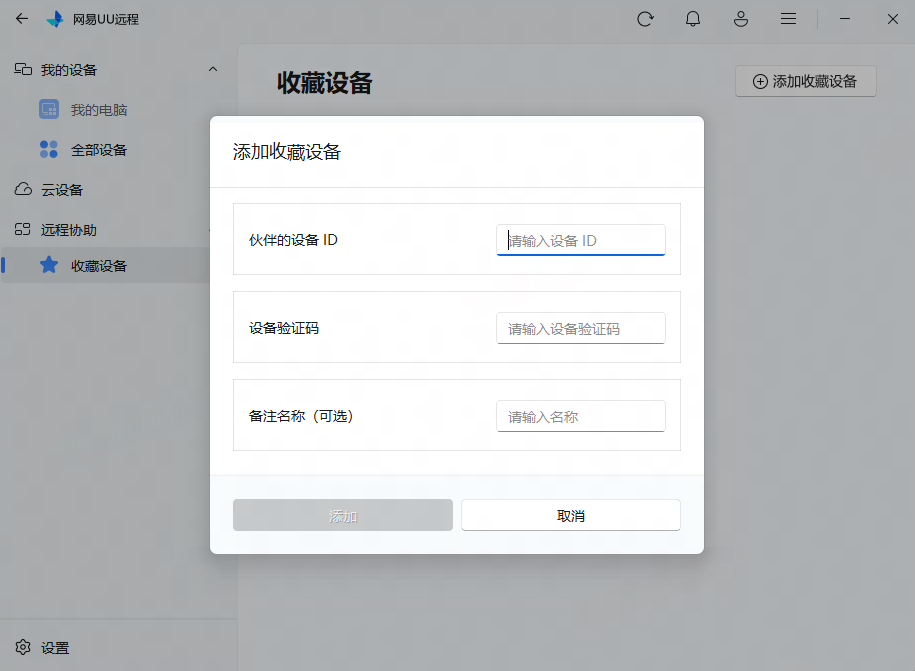The width and height of the screenshot is (915, 671).
Task: Click the 添加 button in dialog
Action: (343, 515)
